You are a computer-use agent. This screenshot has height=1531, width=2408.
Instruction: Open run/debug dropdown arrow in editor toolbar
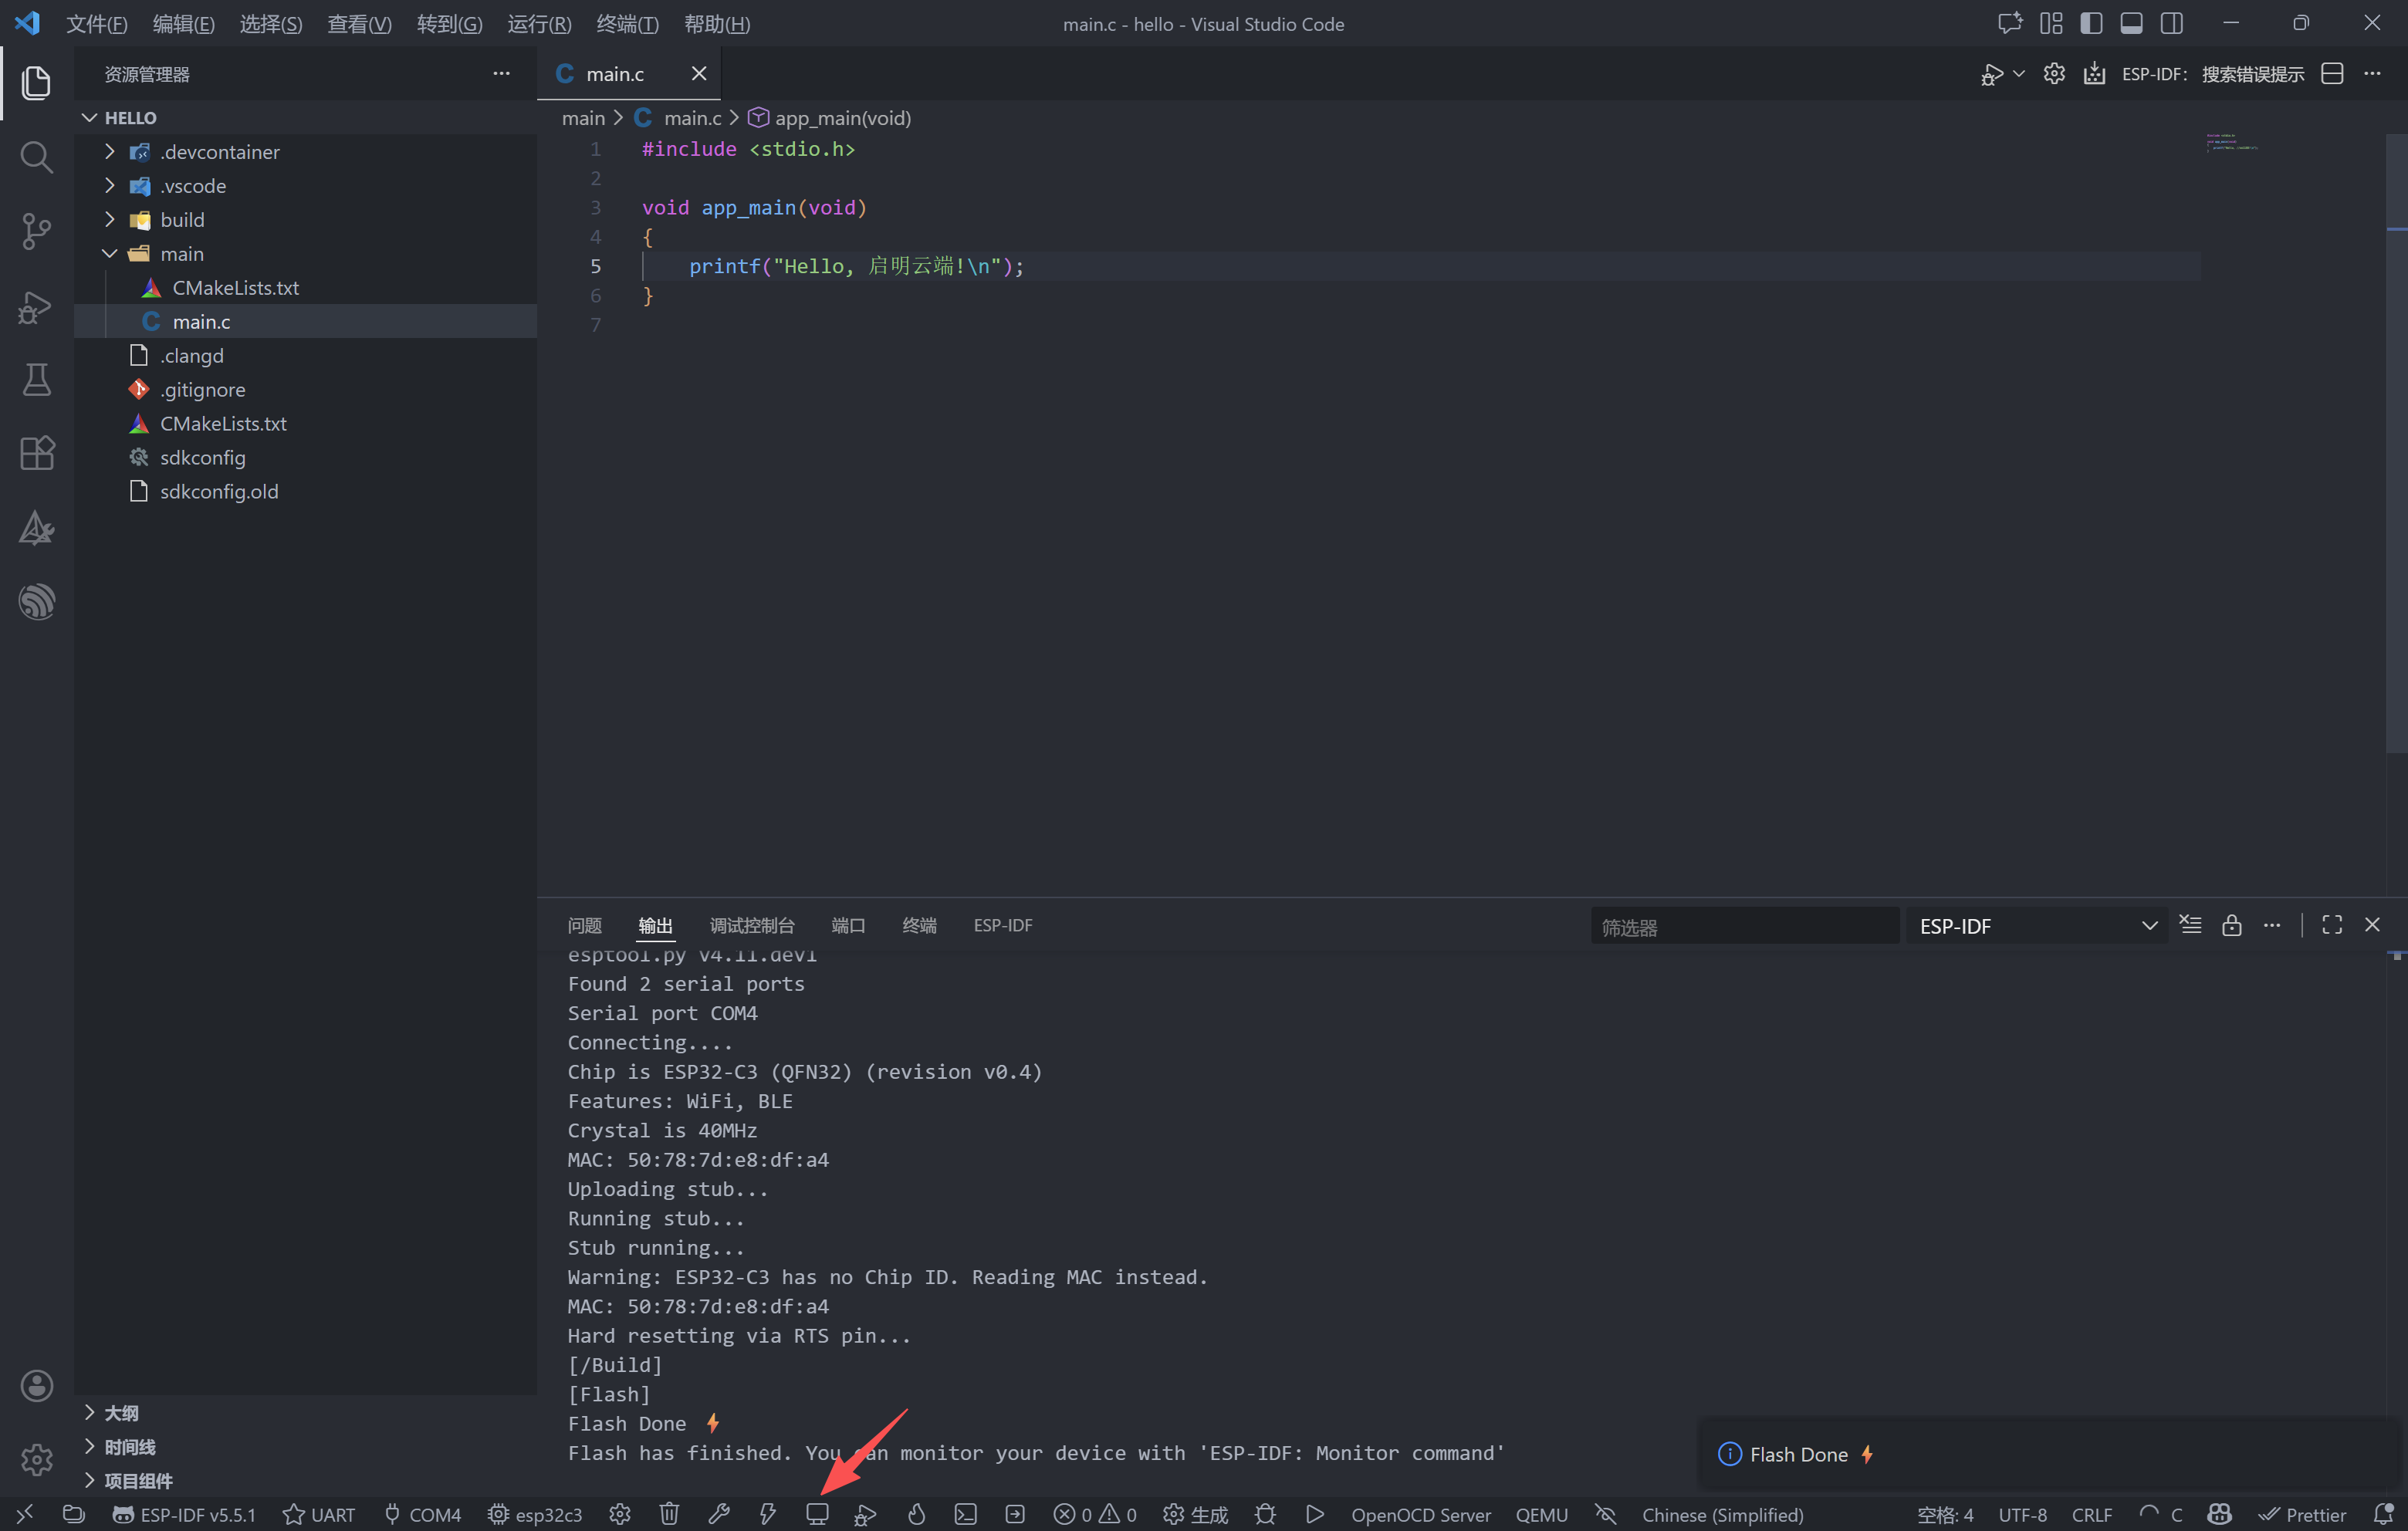[x=2019, y=74]
